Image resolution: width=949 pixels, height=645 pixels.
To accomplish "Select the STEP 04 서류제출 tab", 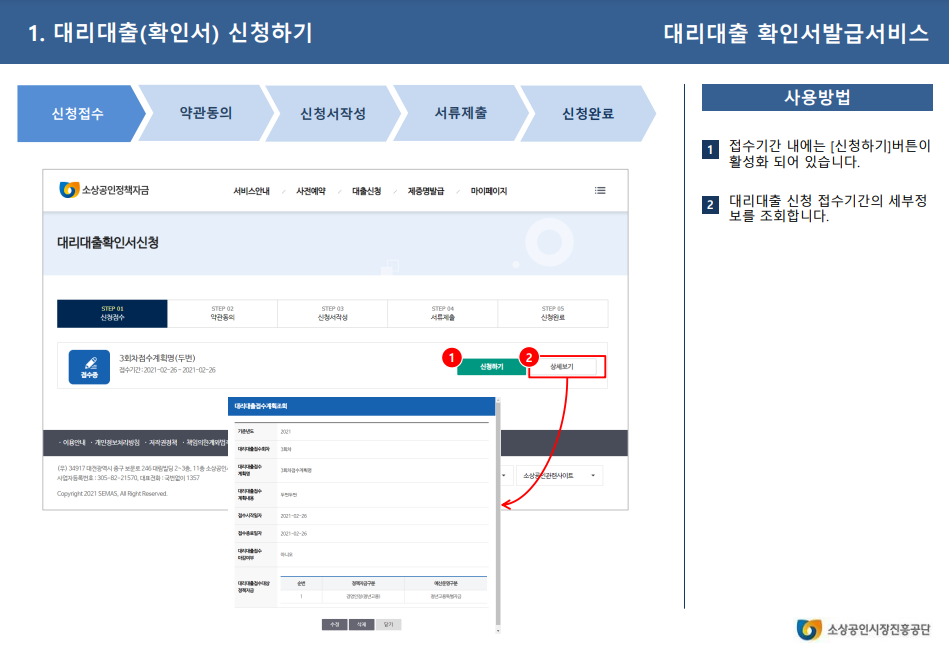I will pyautogui.click(x=442, y=313).
